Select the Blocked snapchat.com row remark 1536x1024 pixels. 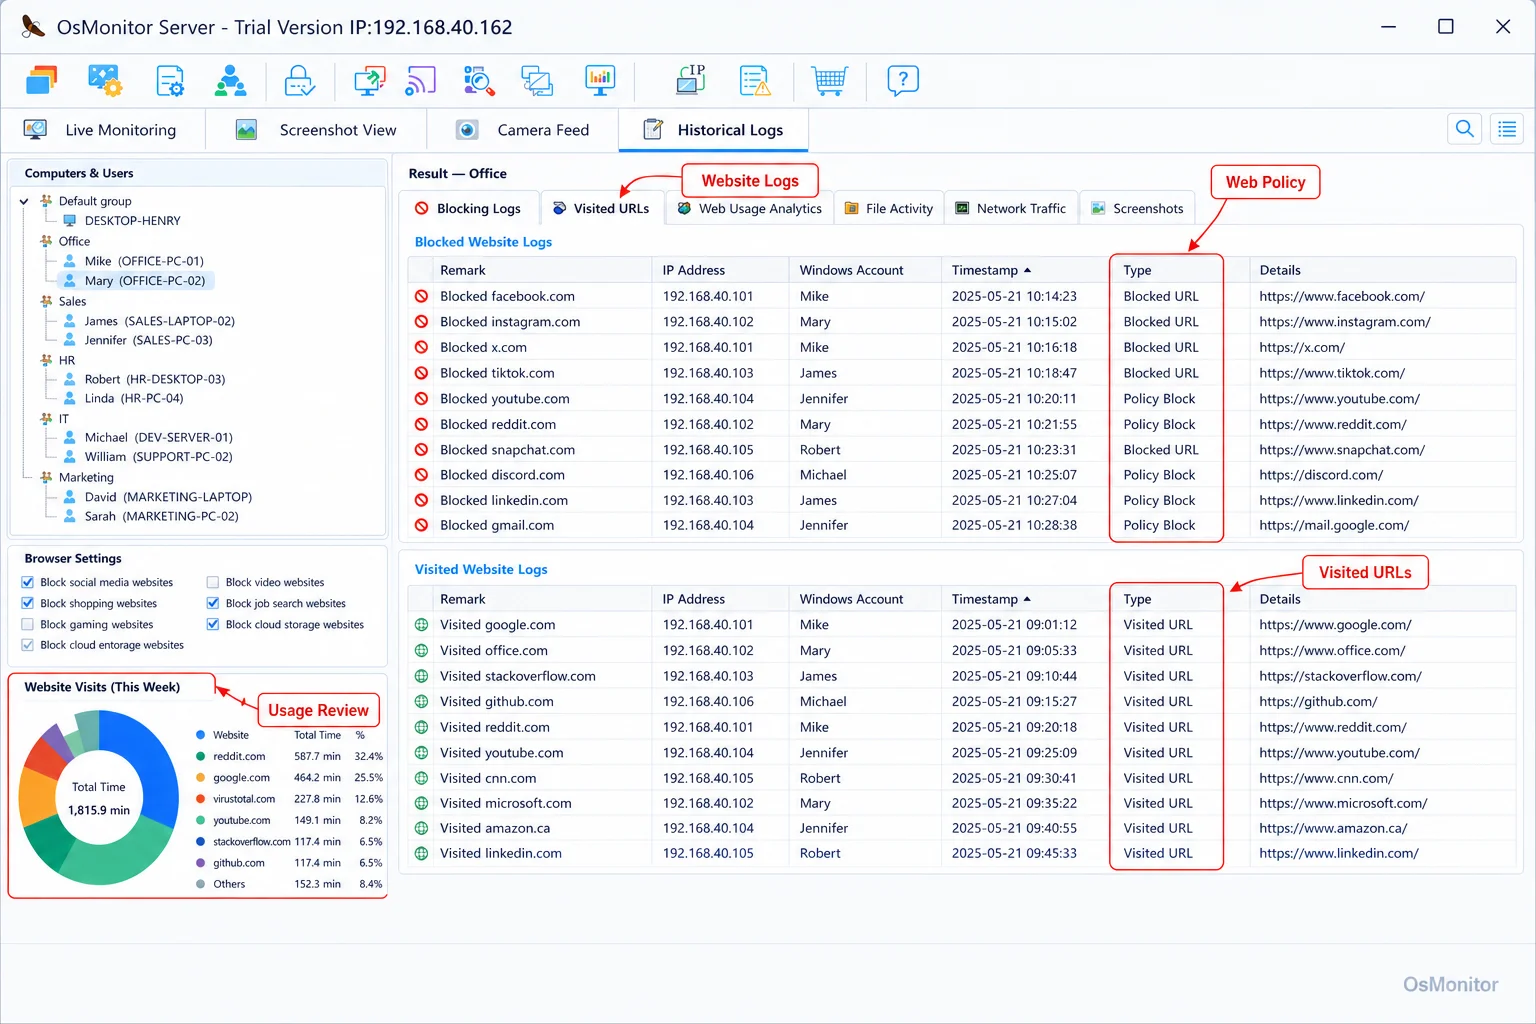507,450
